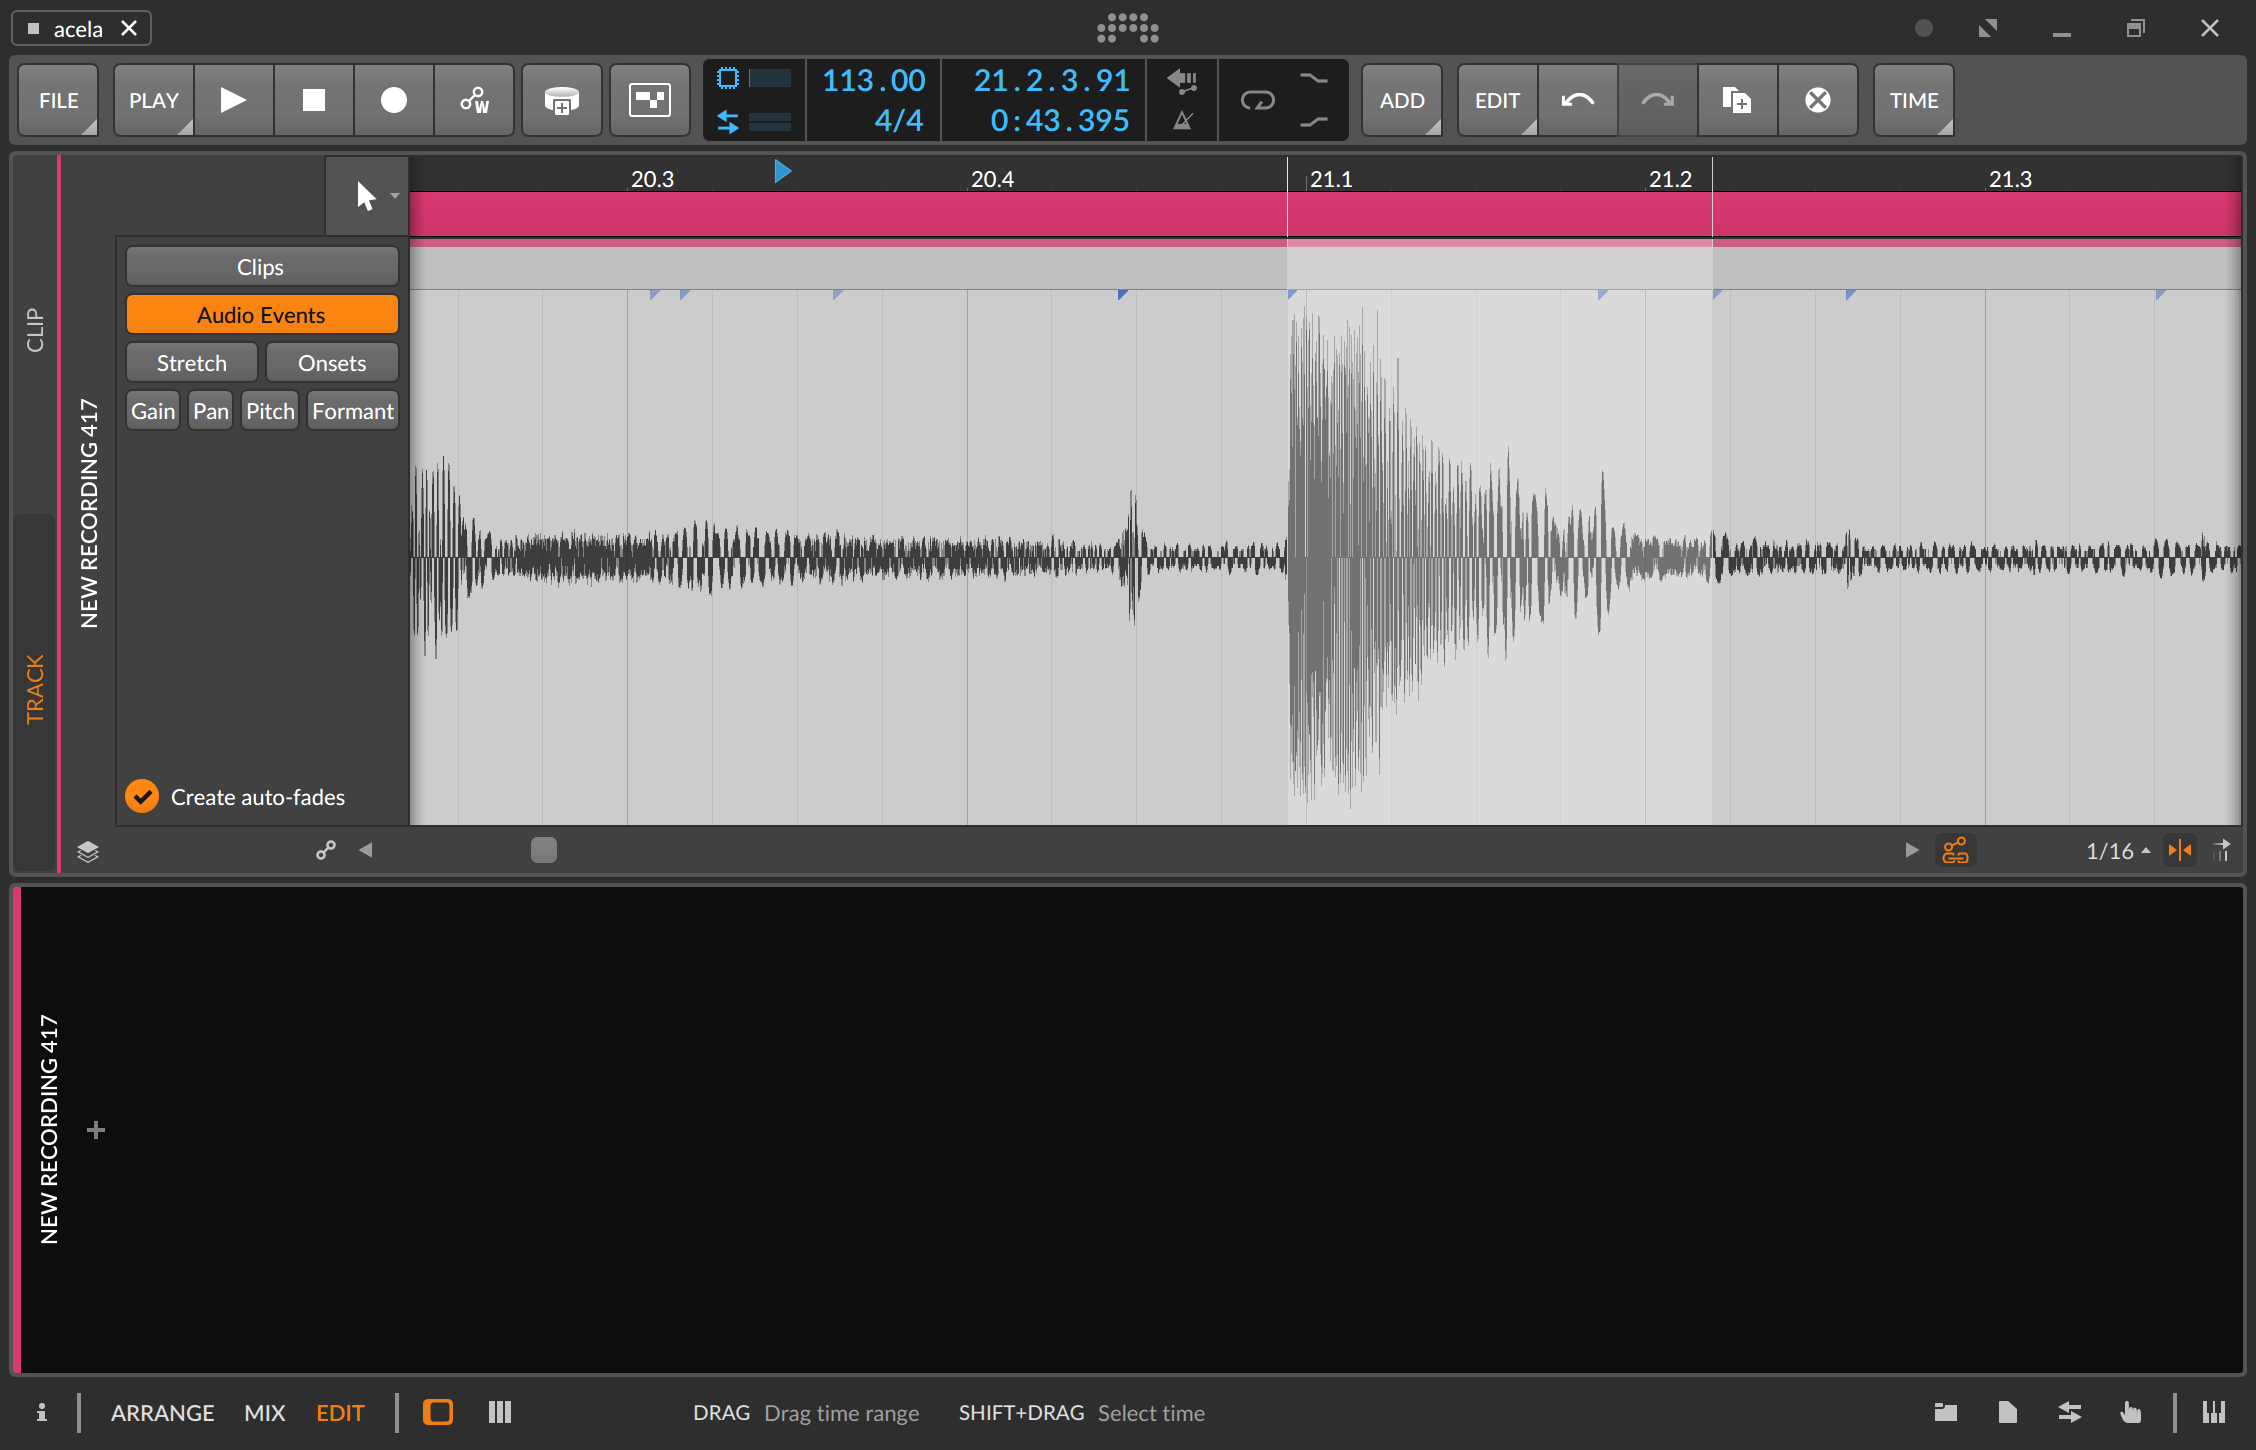Screen dimensions: 2256x1450
Task: Click the blue playhead marker in ruler
Action: 783,172
